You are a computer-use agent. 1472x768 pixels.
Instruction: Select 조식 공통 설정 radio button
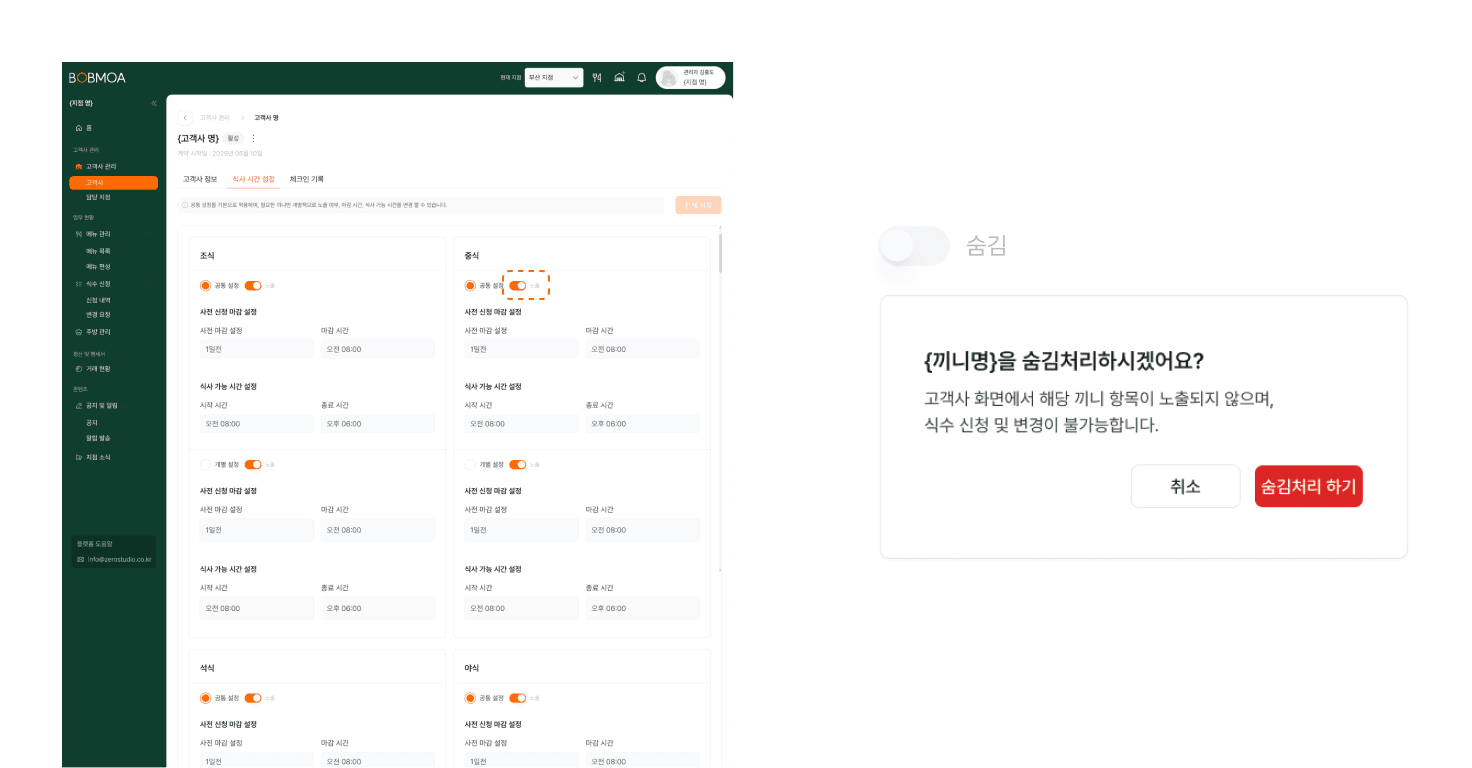pyautogui.click(x=206, y=286)
